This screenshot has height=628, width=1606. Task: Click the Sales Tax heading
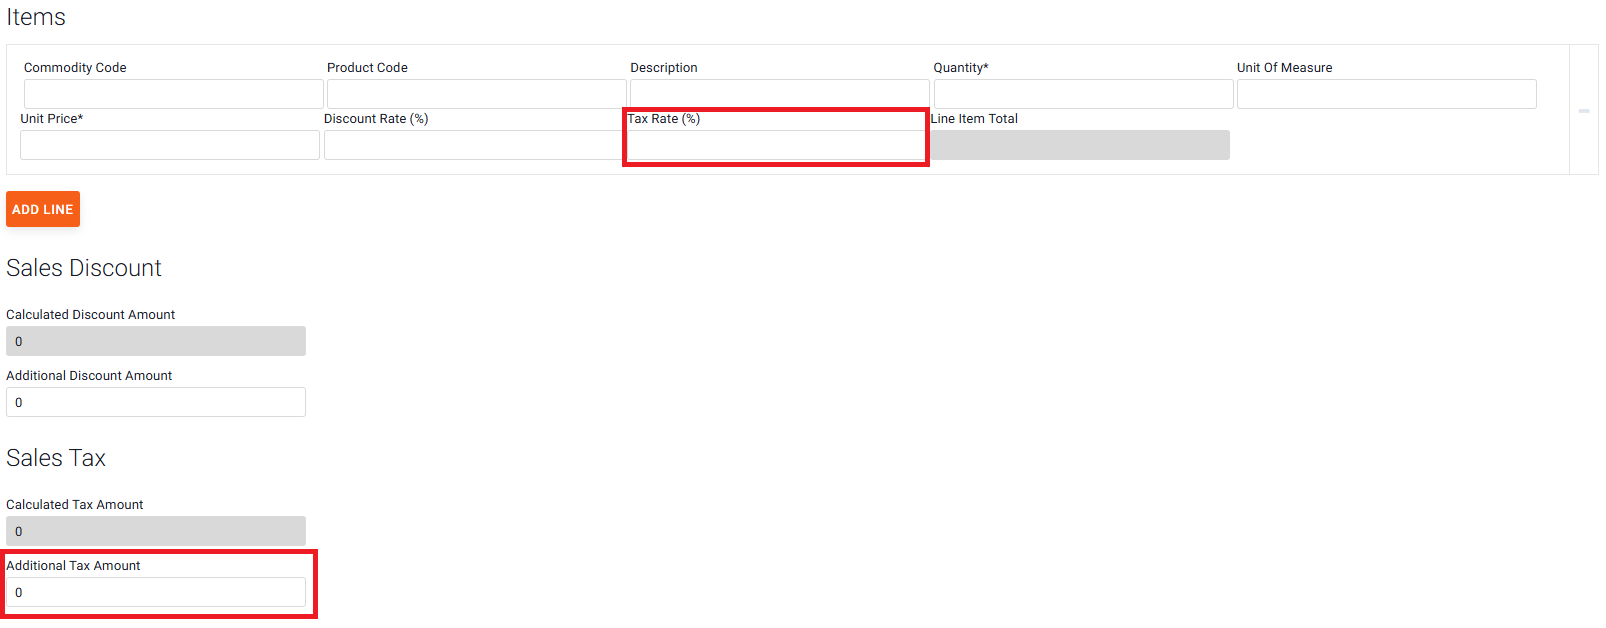tap(56, 458)
